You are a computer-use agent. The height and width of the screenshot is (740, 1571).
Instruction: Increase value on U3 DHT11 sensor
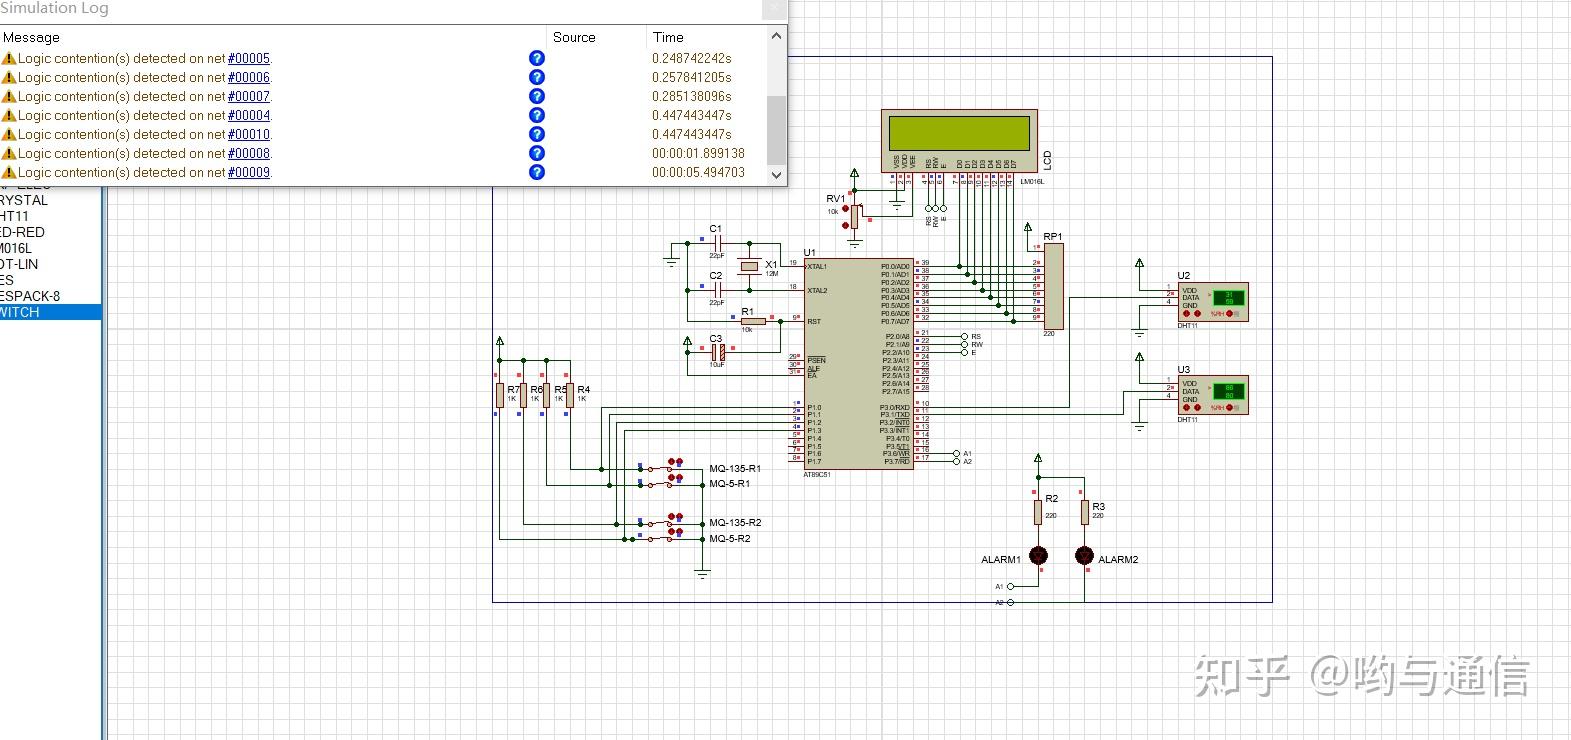[x=1198, y=407]
